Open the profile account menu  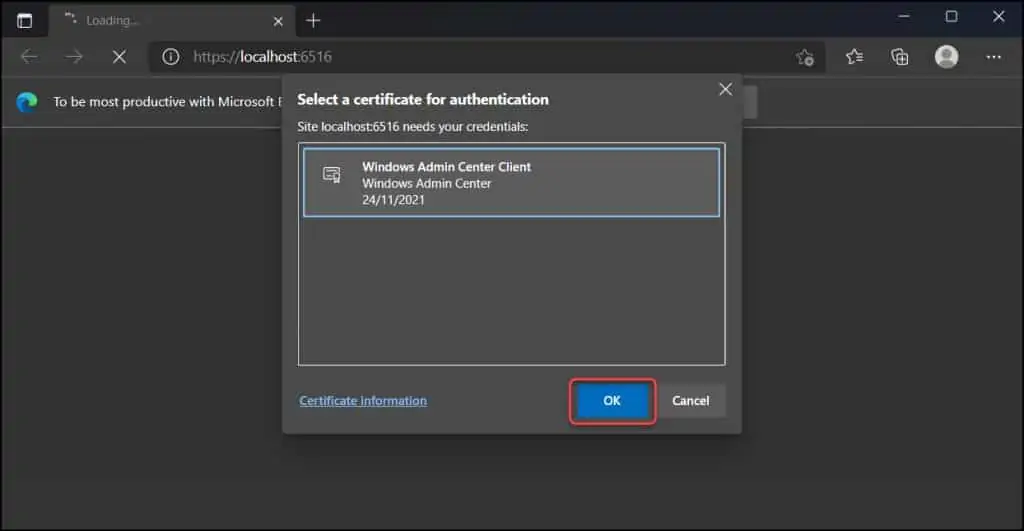946,57
